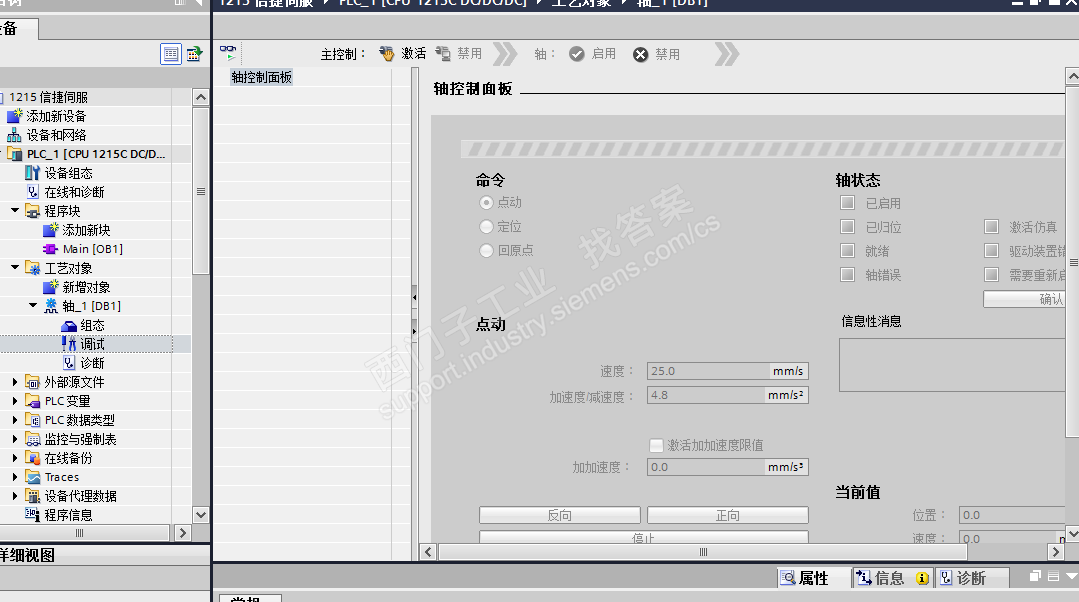Activate master control hand icon

click(387, 54)
